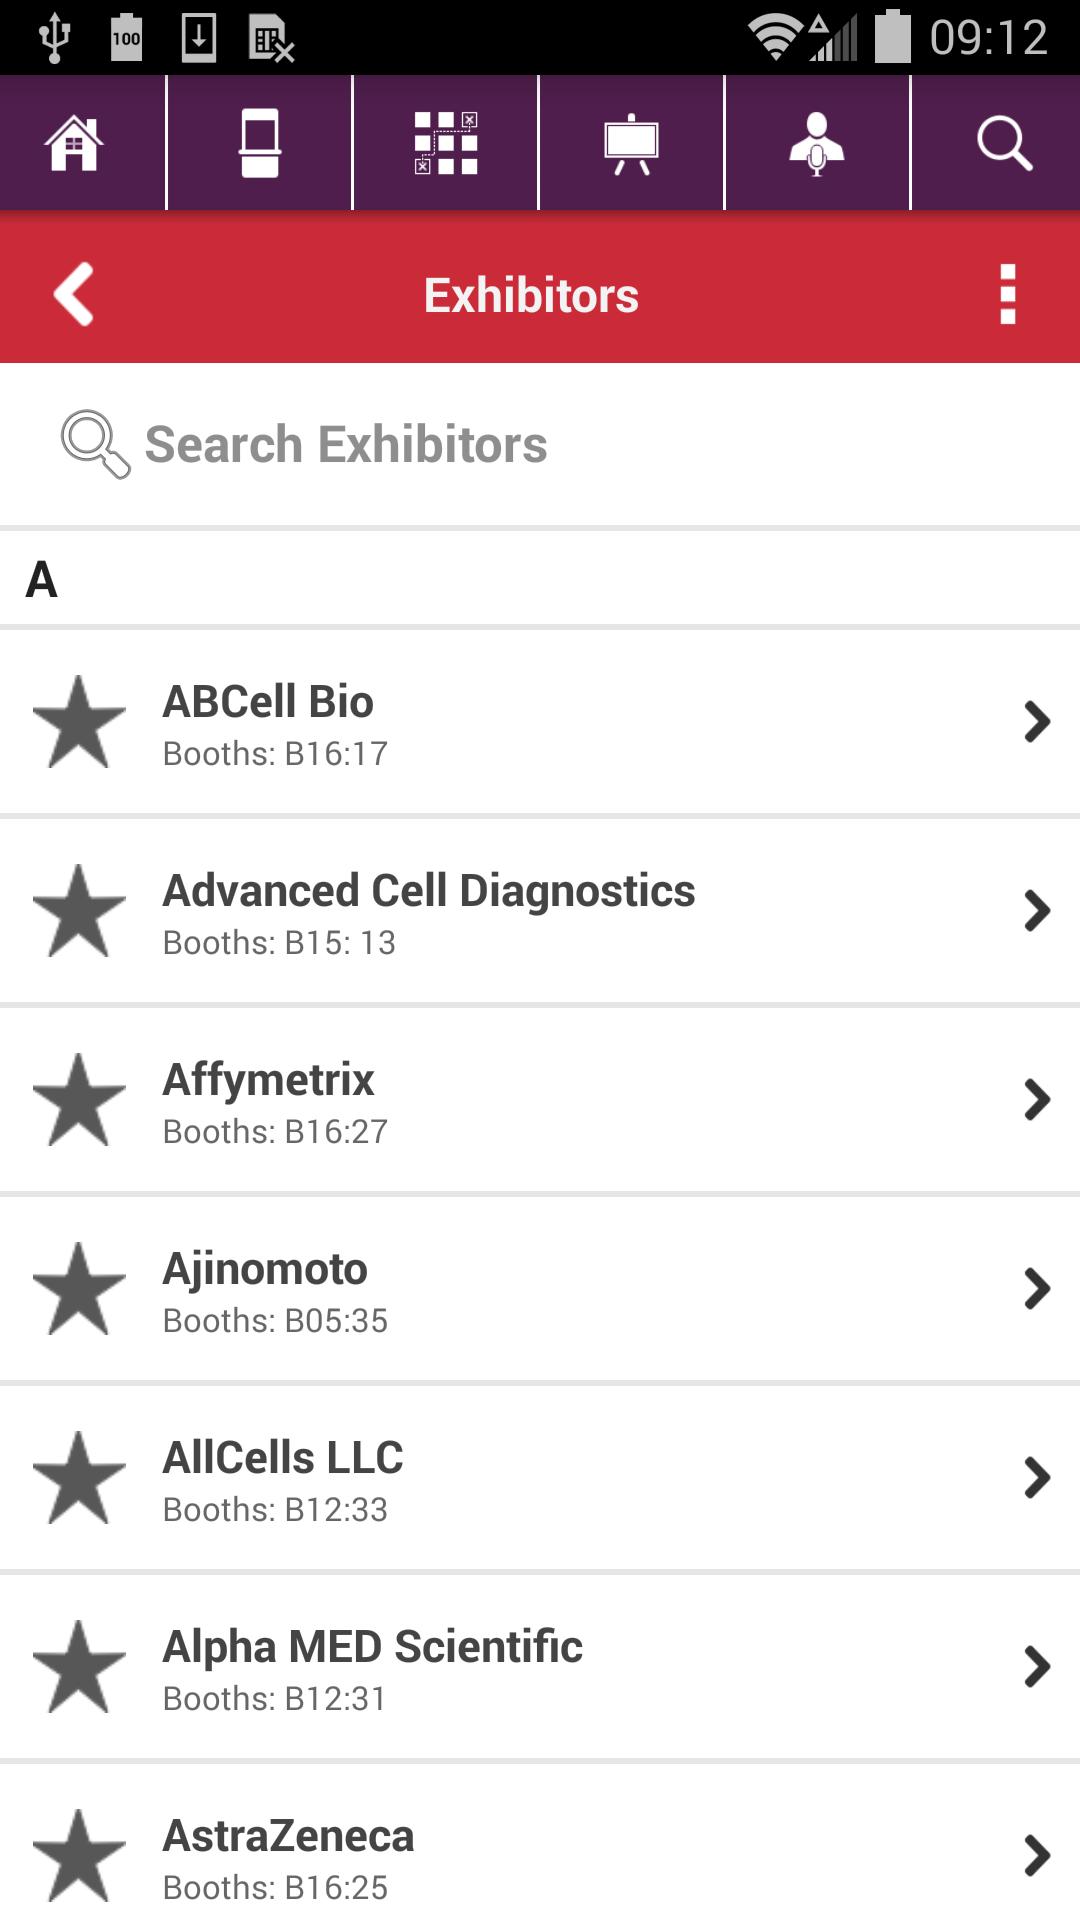Viewport: 1080px width, 1920px height.
Task: Open the speakers microphone icon tab
Action: [x=817, y=143]
